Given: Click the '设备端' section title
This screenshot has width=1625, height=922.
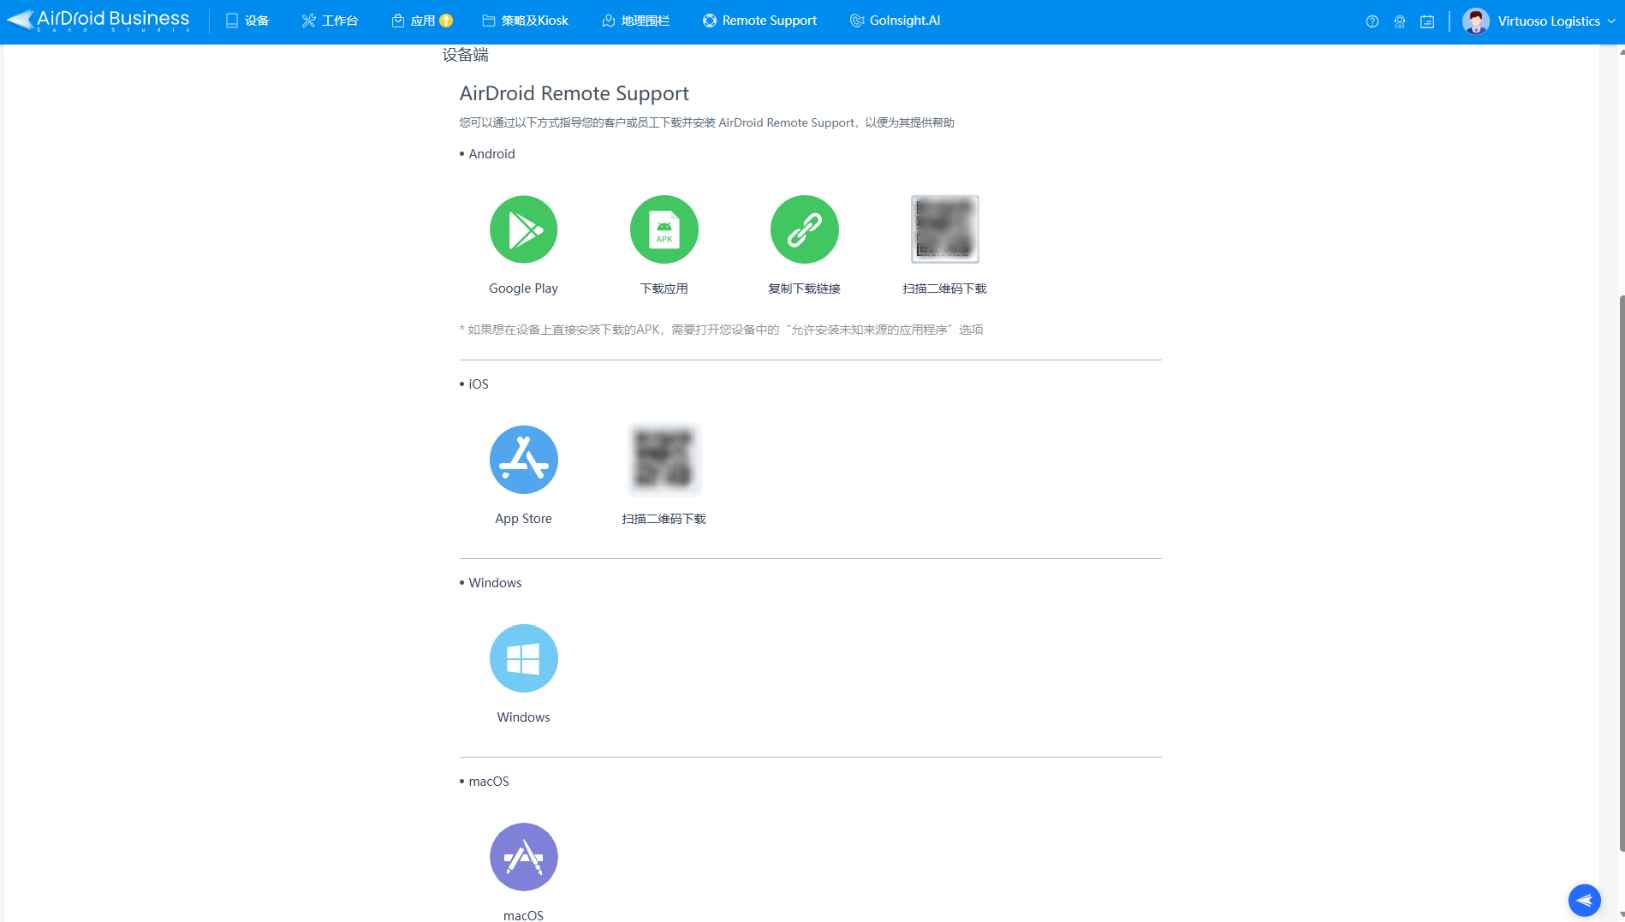Looking at the screenshot, I should (x=465, y=55).
